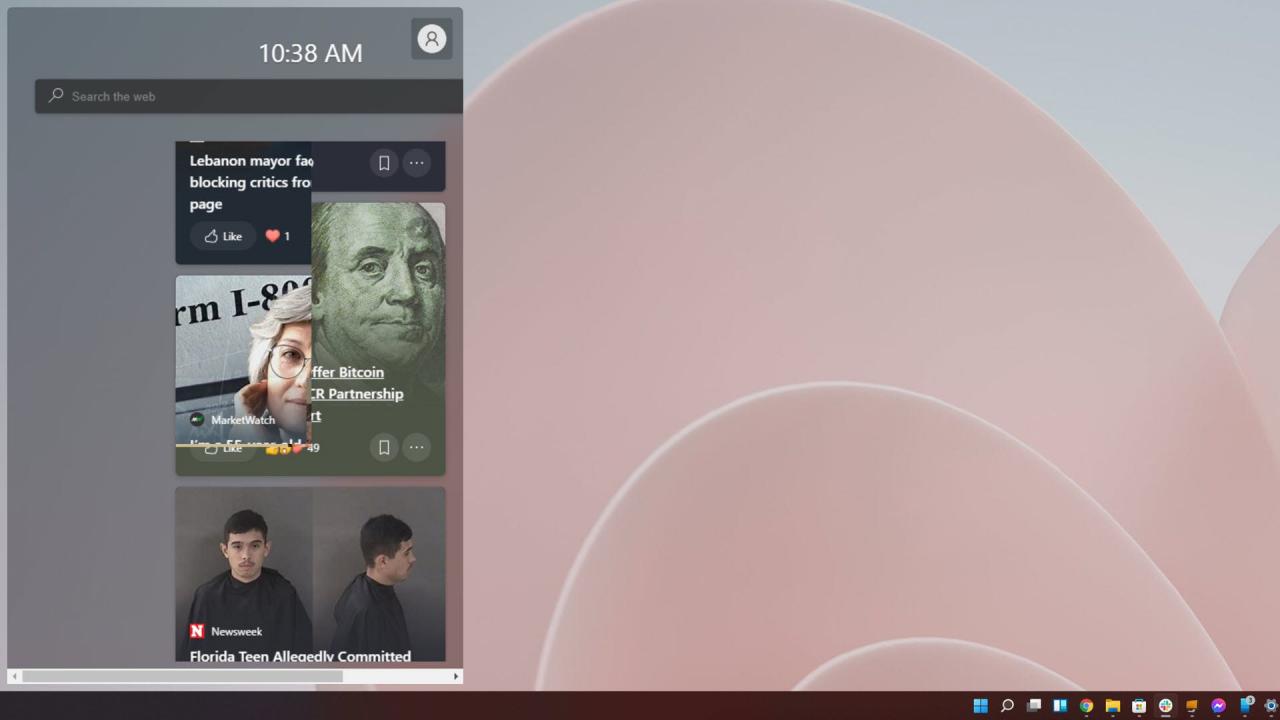Bookmark the Lebanon mayor article
The height and width of the screenshot is (720, 1280).
pyautogui.click(x=384, y=163)
